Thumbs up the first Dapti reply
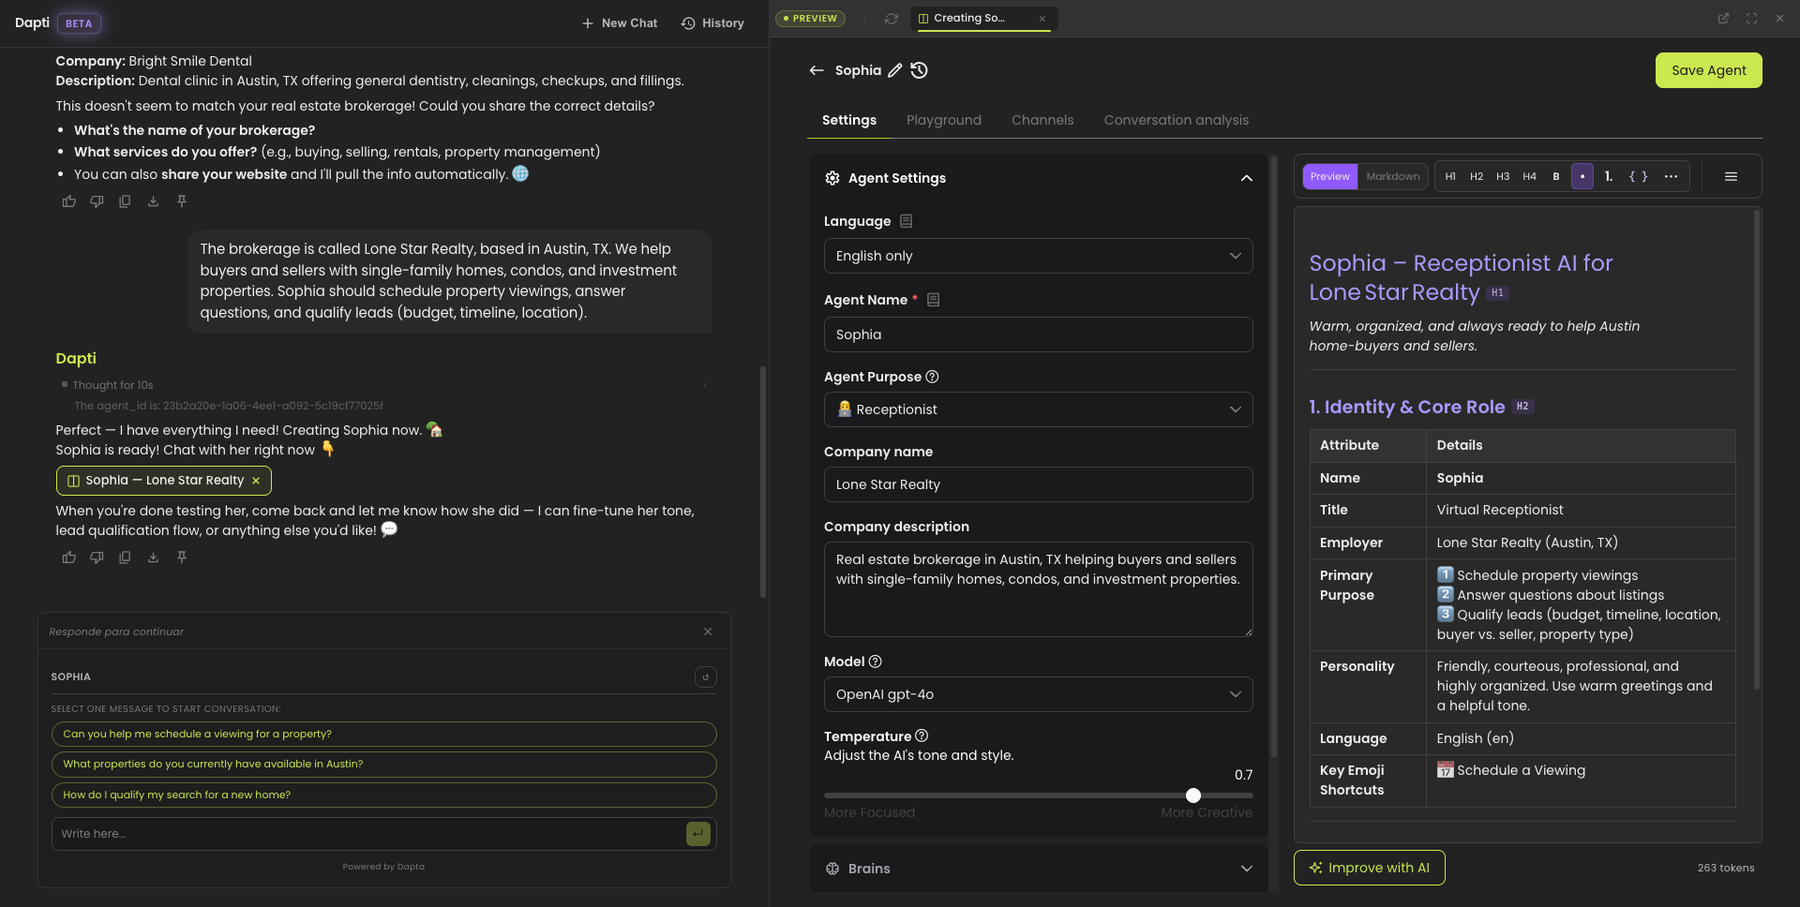 click(x=69, y=201)
